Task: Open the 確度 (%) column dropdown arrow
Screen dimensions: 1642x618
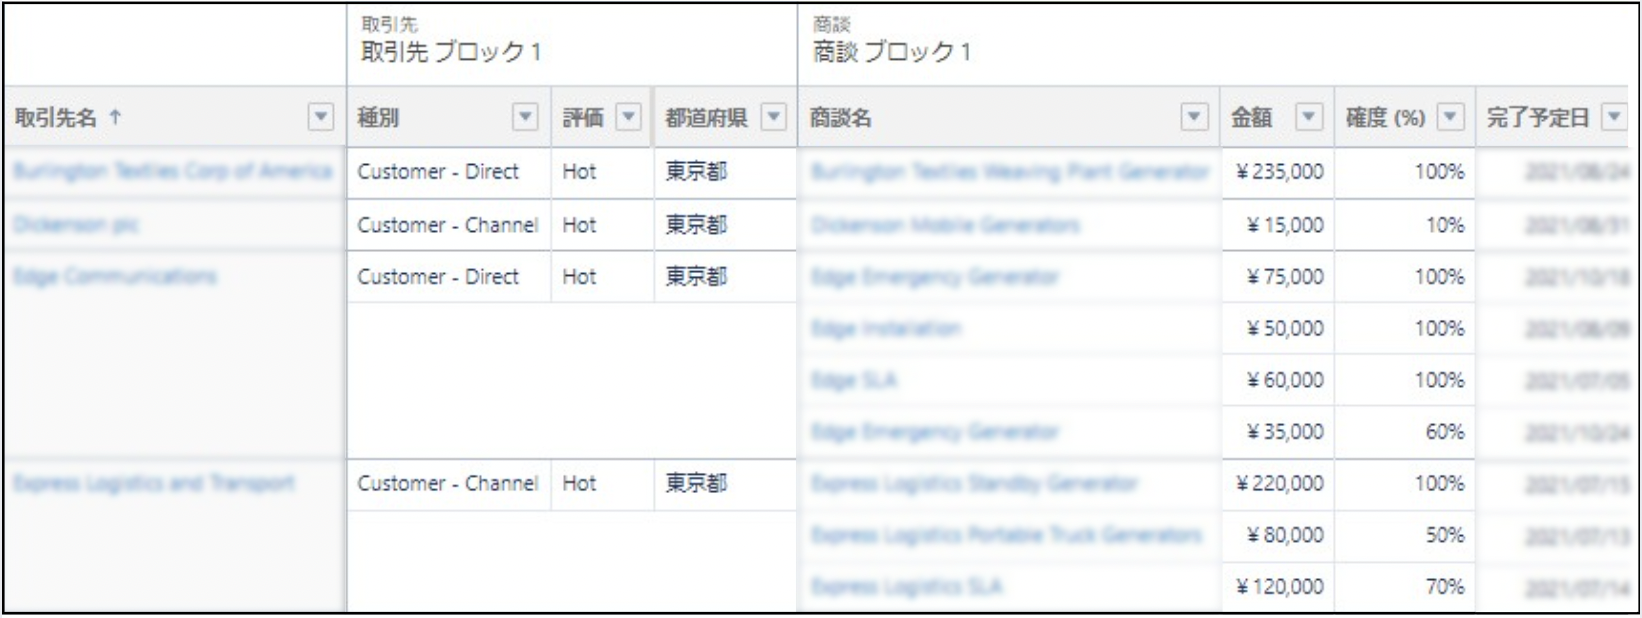Action: coord(1451,117)
